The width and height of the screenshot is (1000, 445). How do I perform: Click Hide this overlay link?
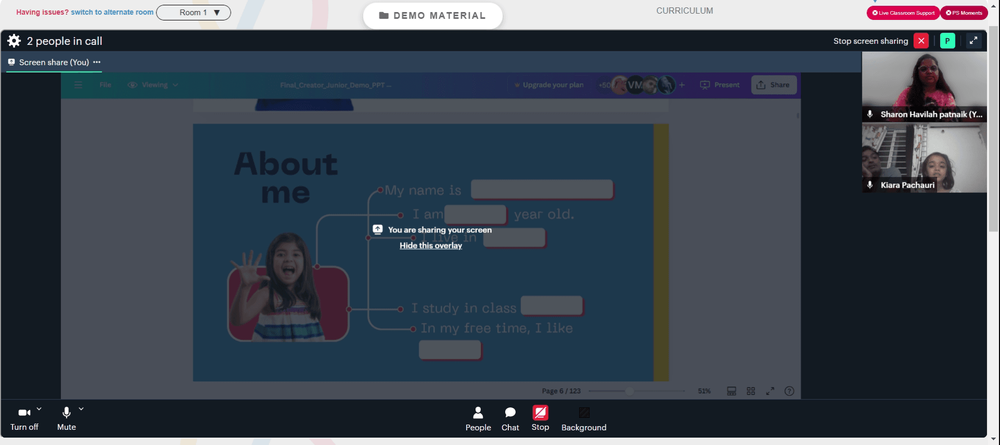coord(430,245)
